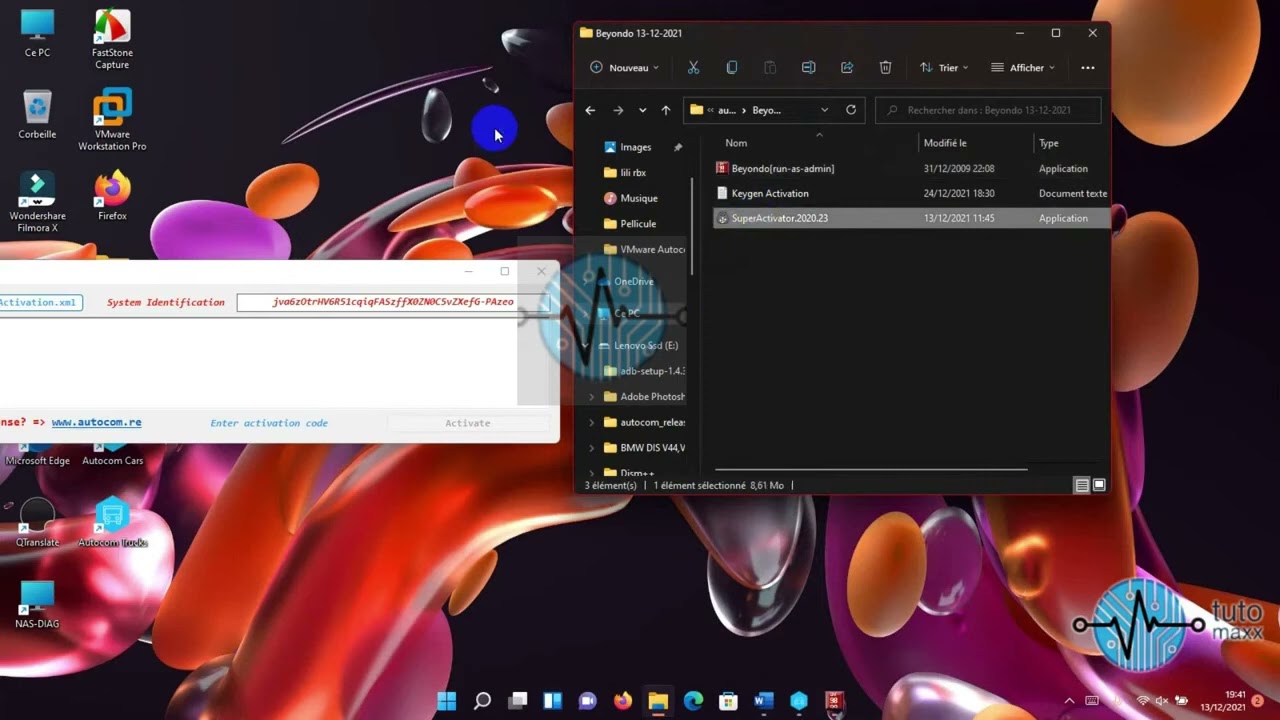This screenshot has height=720, width=1280.
Task: Switch Explorer to large icons layout
Action: click(1099, 485)
